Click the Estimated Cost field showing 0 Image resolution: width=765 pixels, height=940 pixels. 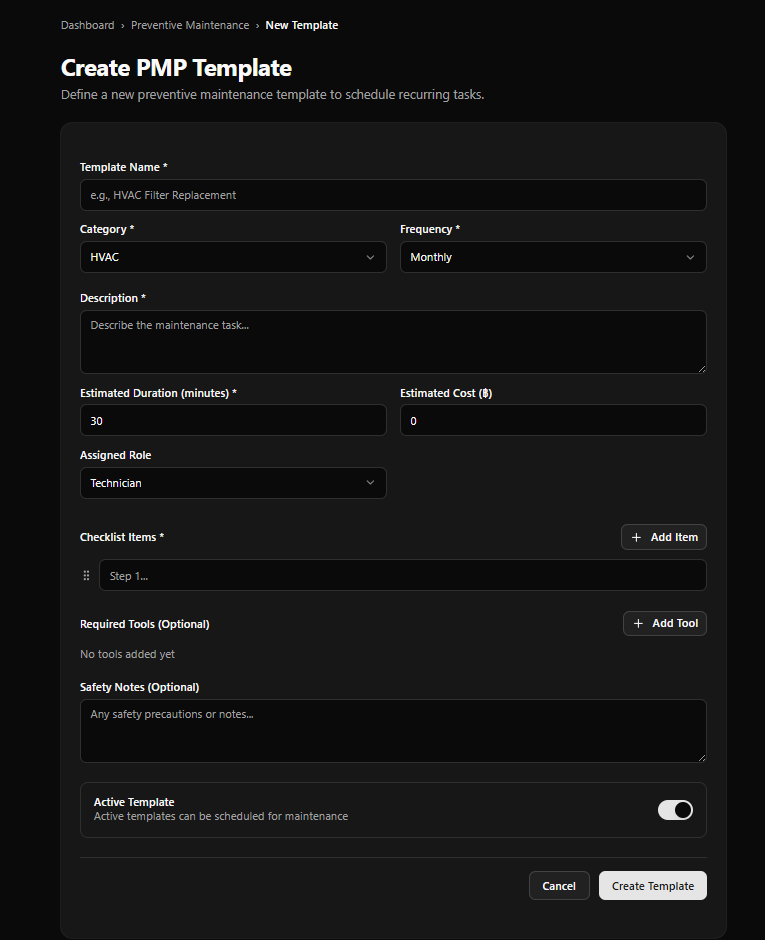553,420
